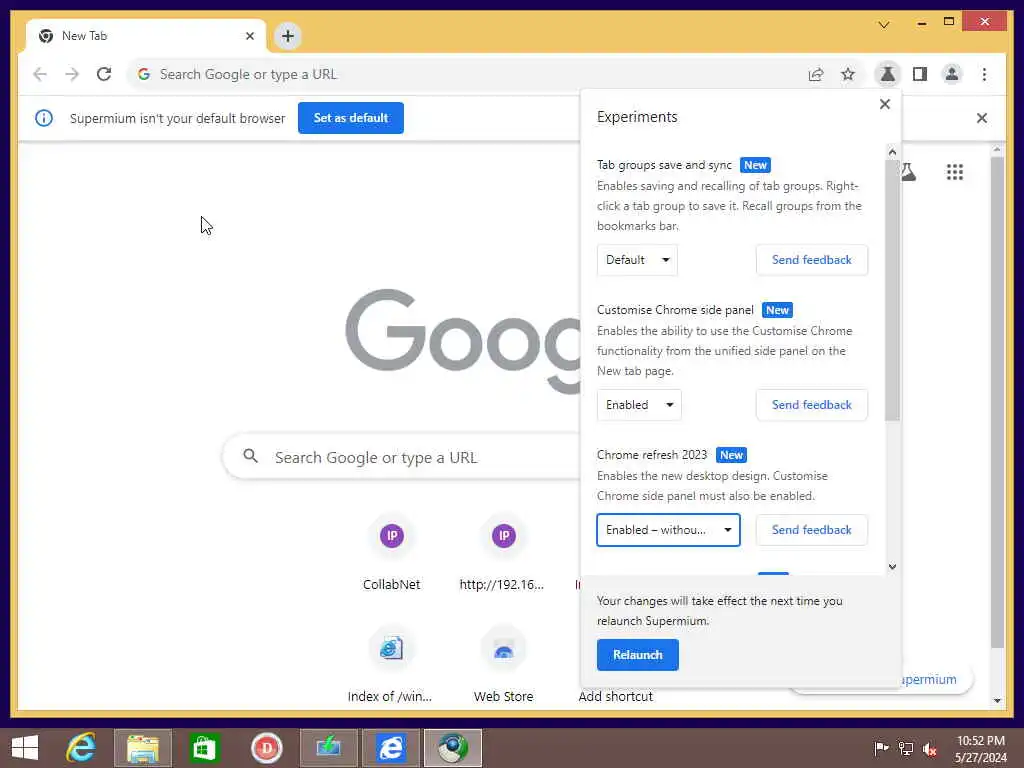Open a new tab with plus button
This screenshot has width=1024, height=768.
pyautogui.click(x=288, y=36)
